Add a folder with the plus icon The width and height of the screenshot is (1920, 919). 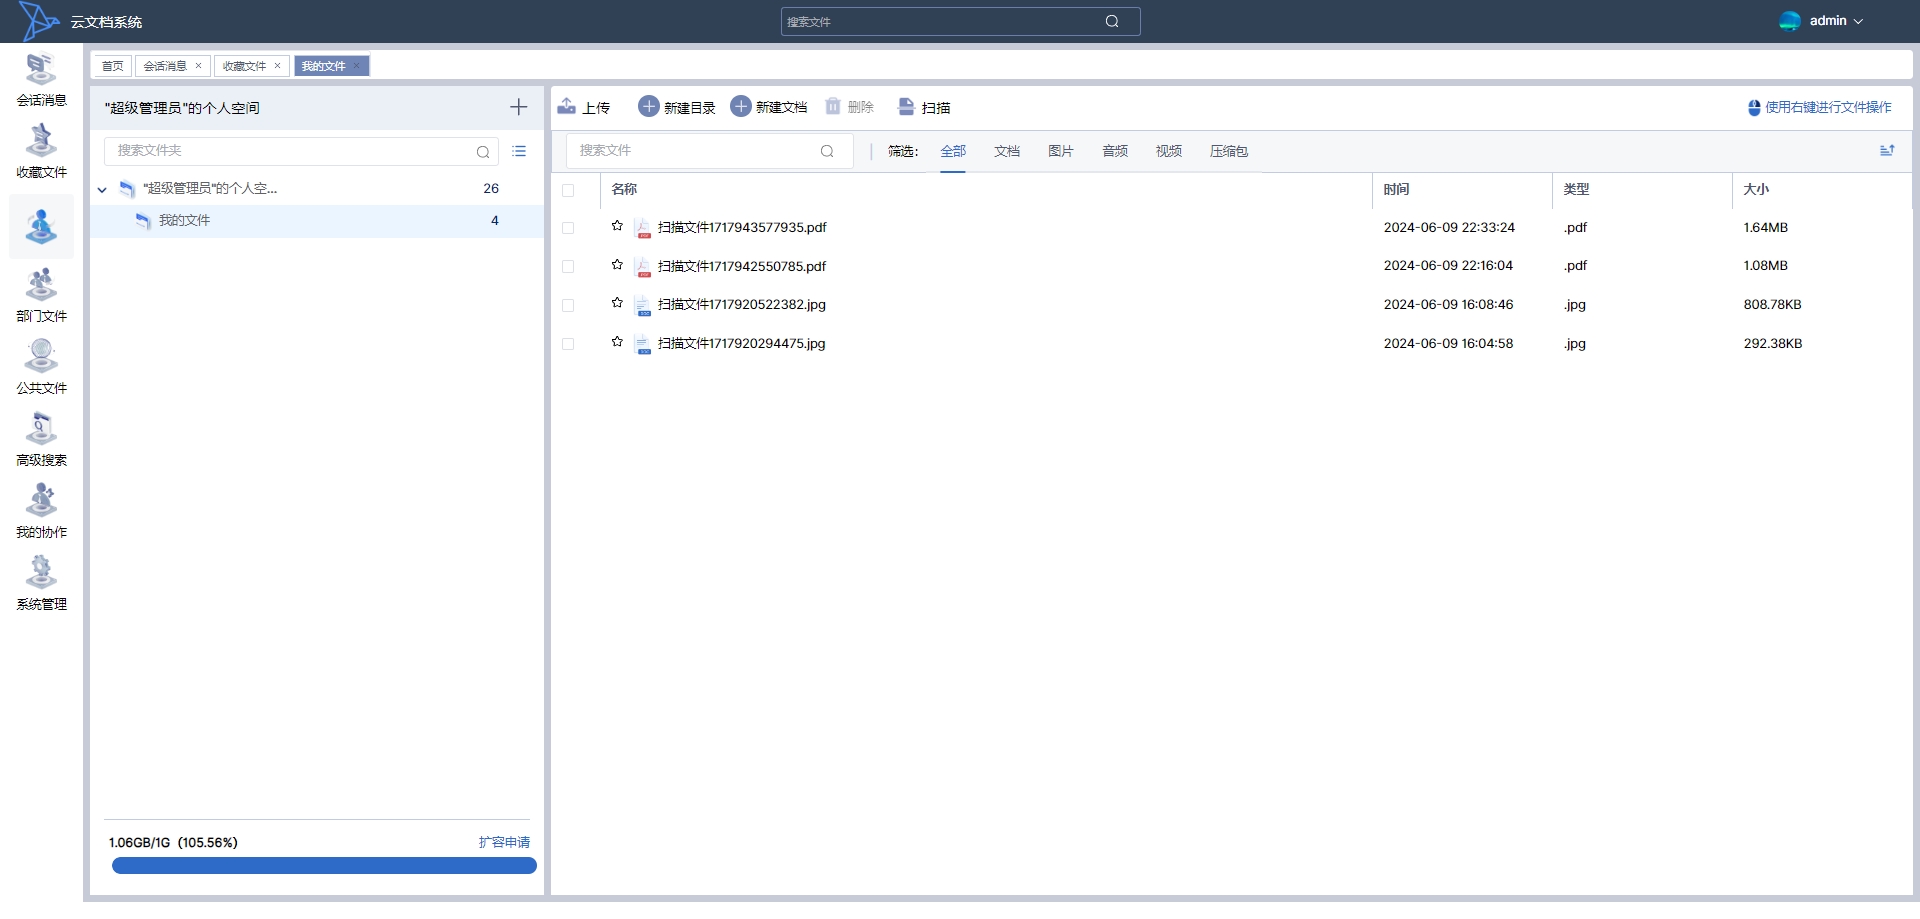pos(518,107)
